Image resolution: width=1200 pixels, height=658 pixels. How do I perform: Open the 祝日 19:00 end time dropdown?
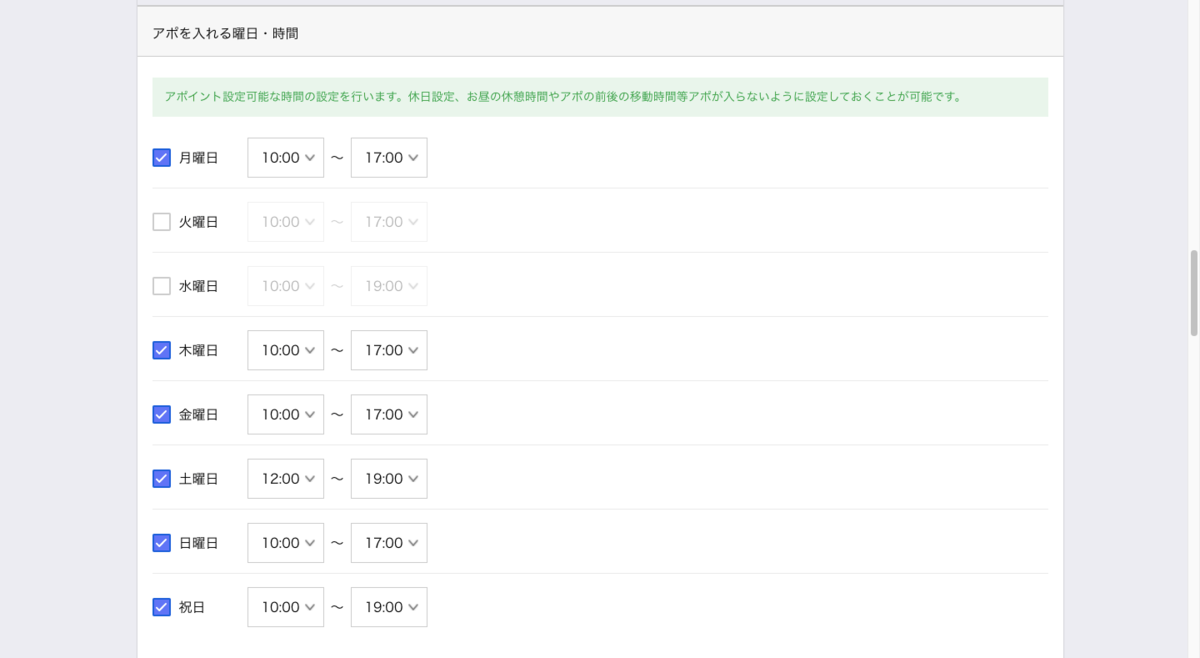pos(389,607)
